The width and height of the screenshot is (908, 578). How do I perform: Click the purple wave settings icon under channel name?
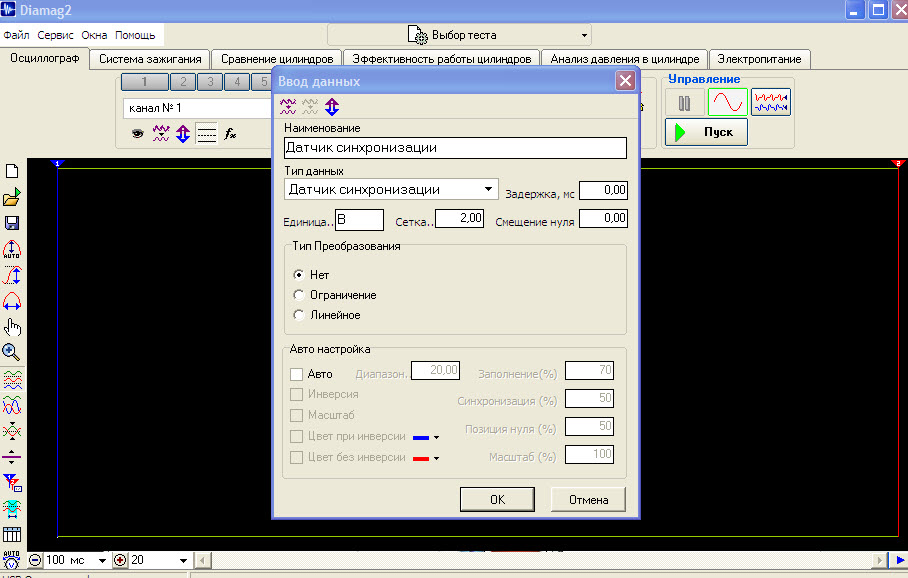[x=161, y=134]
